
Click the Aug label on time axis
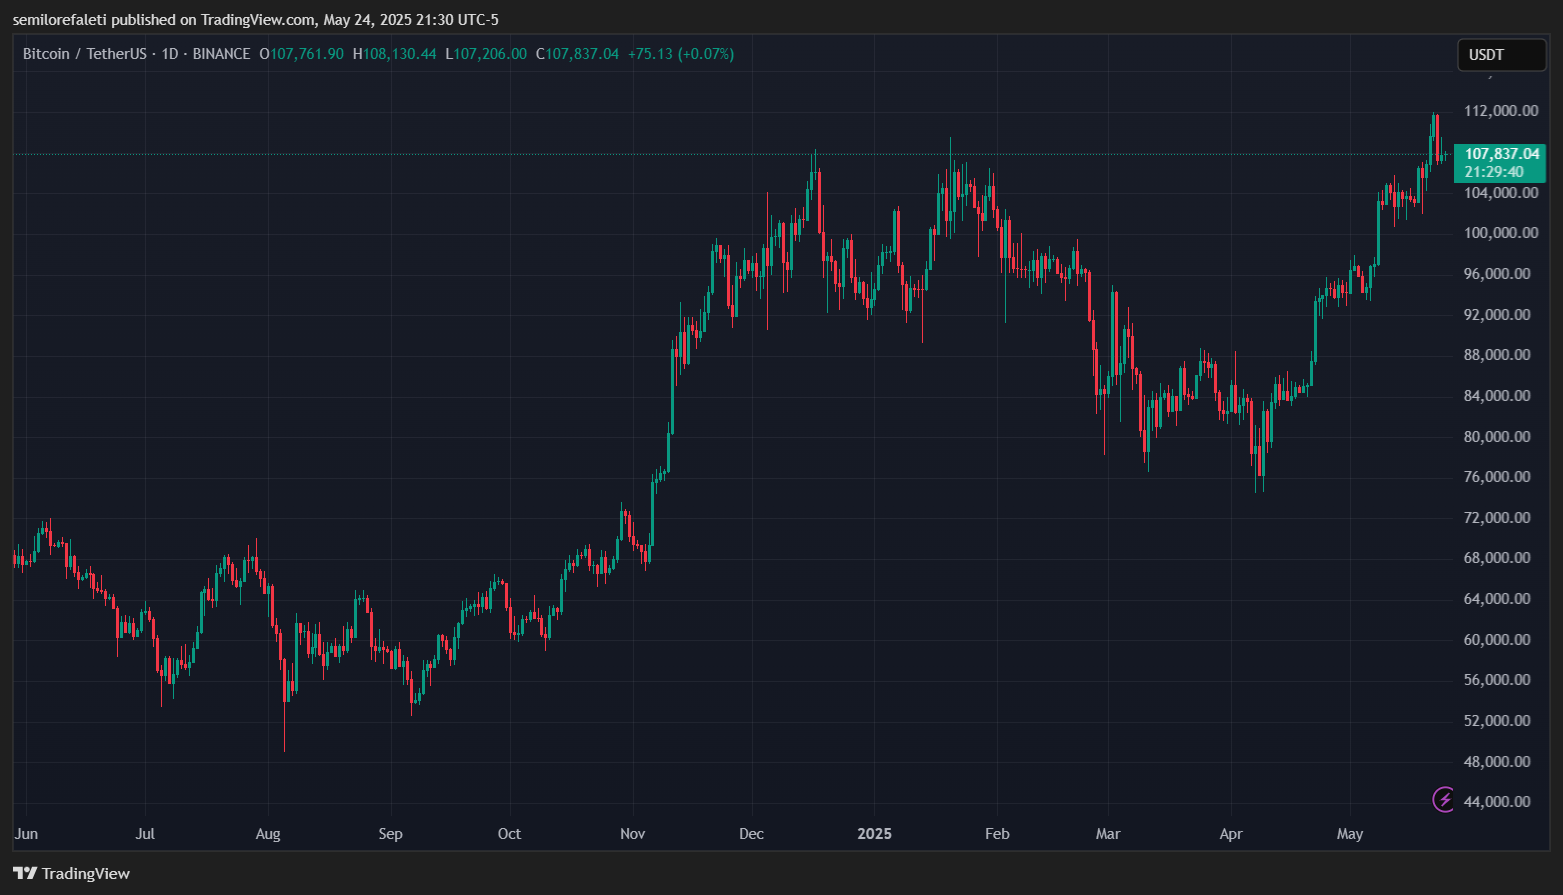coord(268,834)
